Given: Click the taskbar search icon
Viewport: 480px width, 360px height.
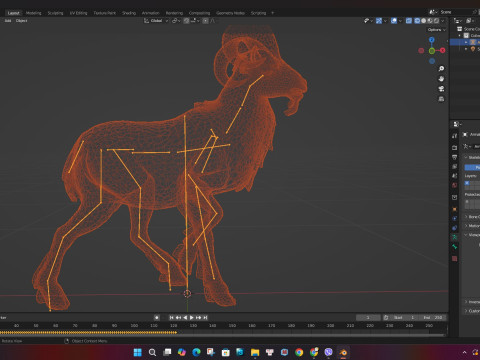Looking at the screenshot, I should pos(152,352).
